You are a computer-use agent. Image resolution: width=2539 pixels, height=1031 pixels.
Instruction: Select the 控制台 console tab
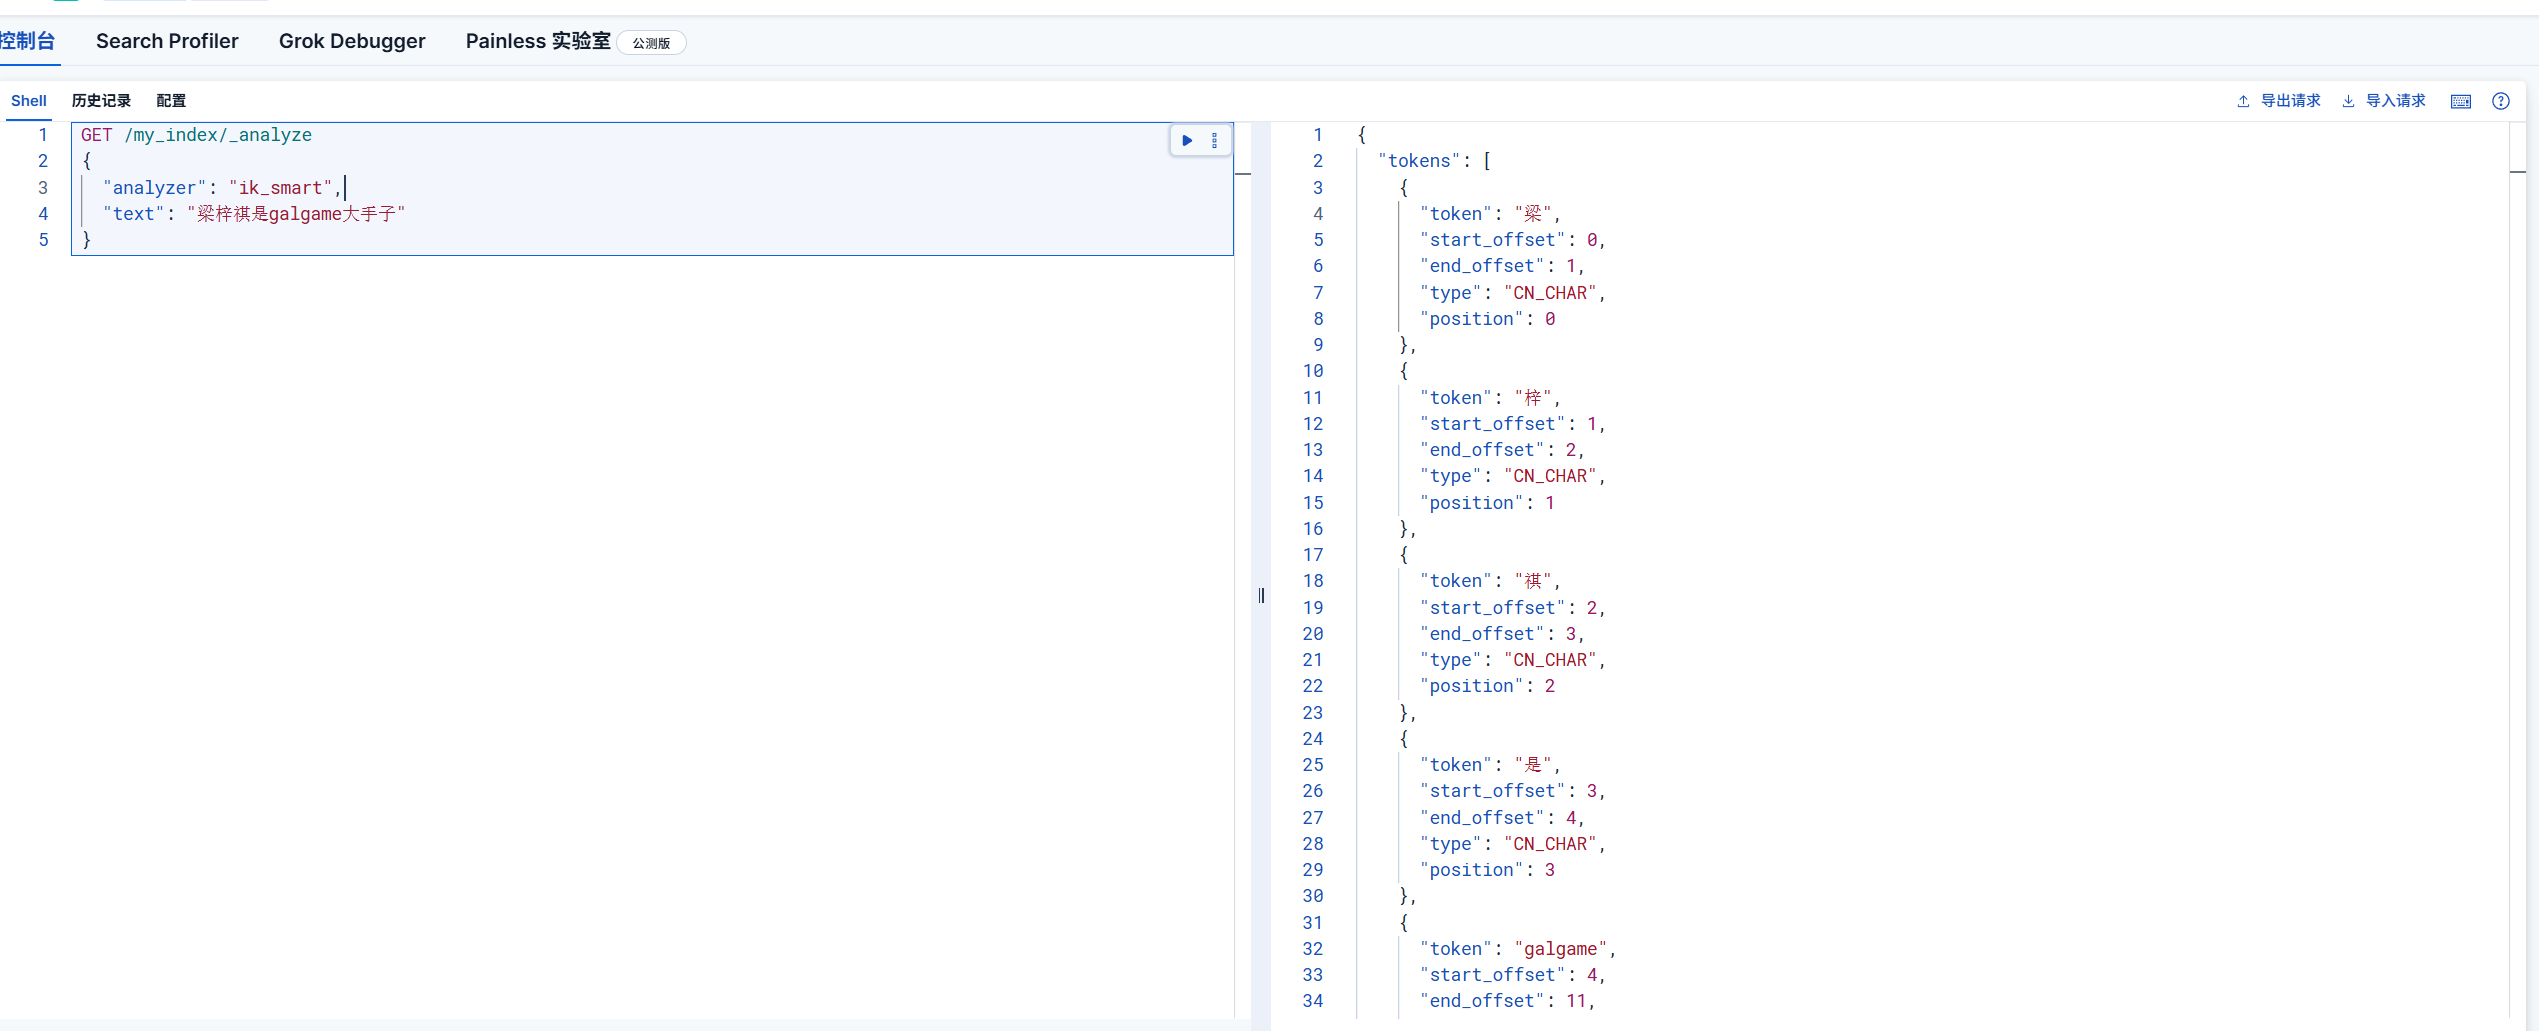click(27, 41)
